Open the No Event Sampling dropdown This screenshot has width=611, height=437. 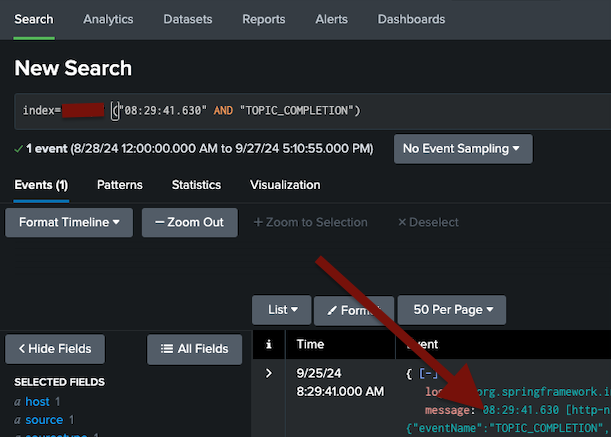coord(462,149)
